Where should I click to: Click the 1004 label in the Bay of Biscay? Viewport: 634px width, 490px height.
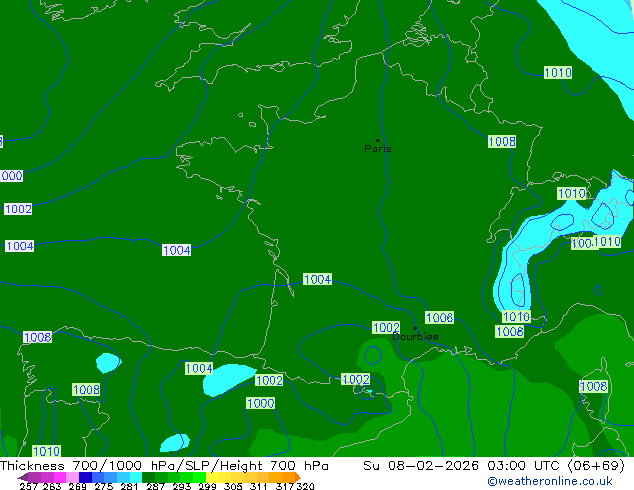click(176, 250)
